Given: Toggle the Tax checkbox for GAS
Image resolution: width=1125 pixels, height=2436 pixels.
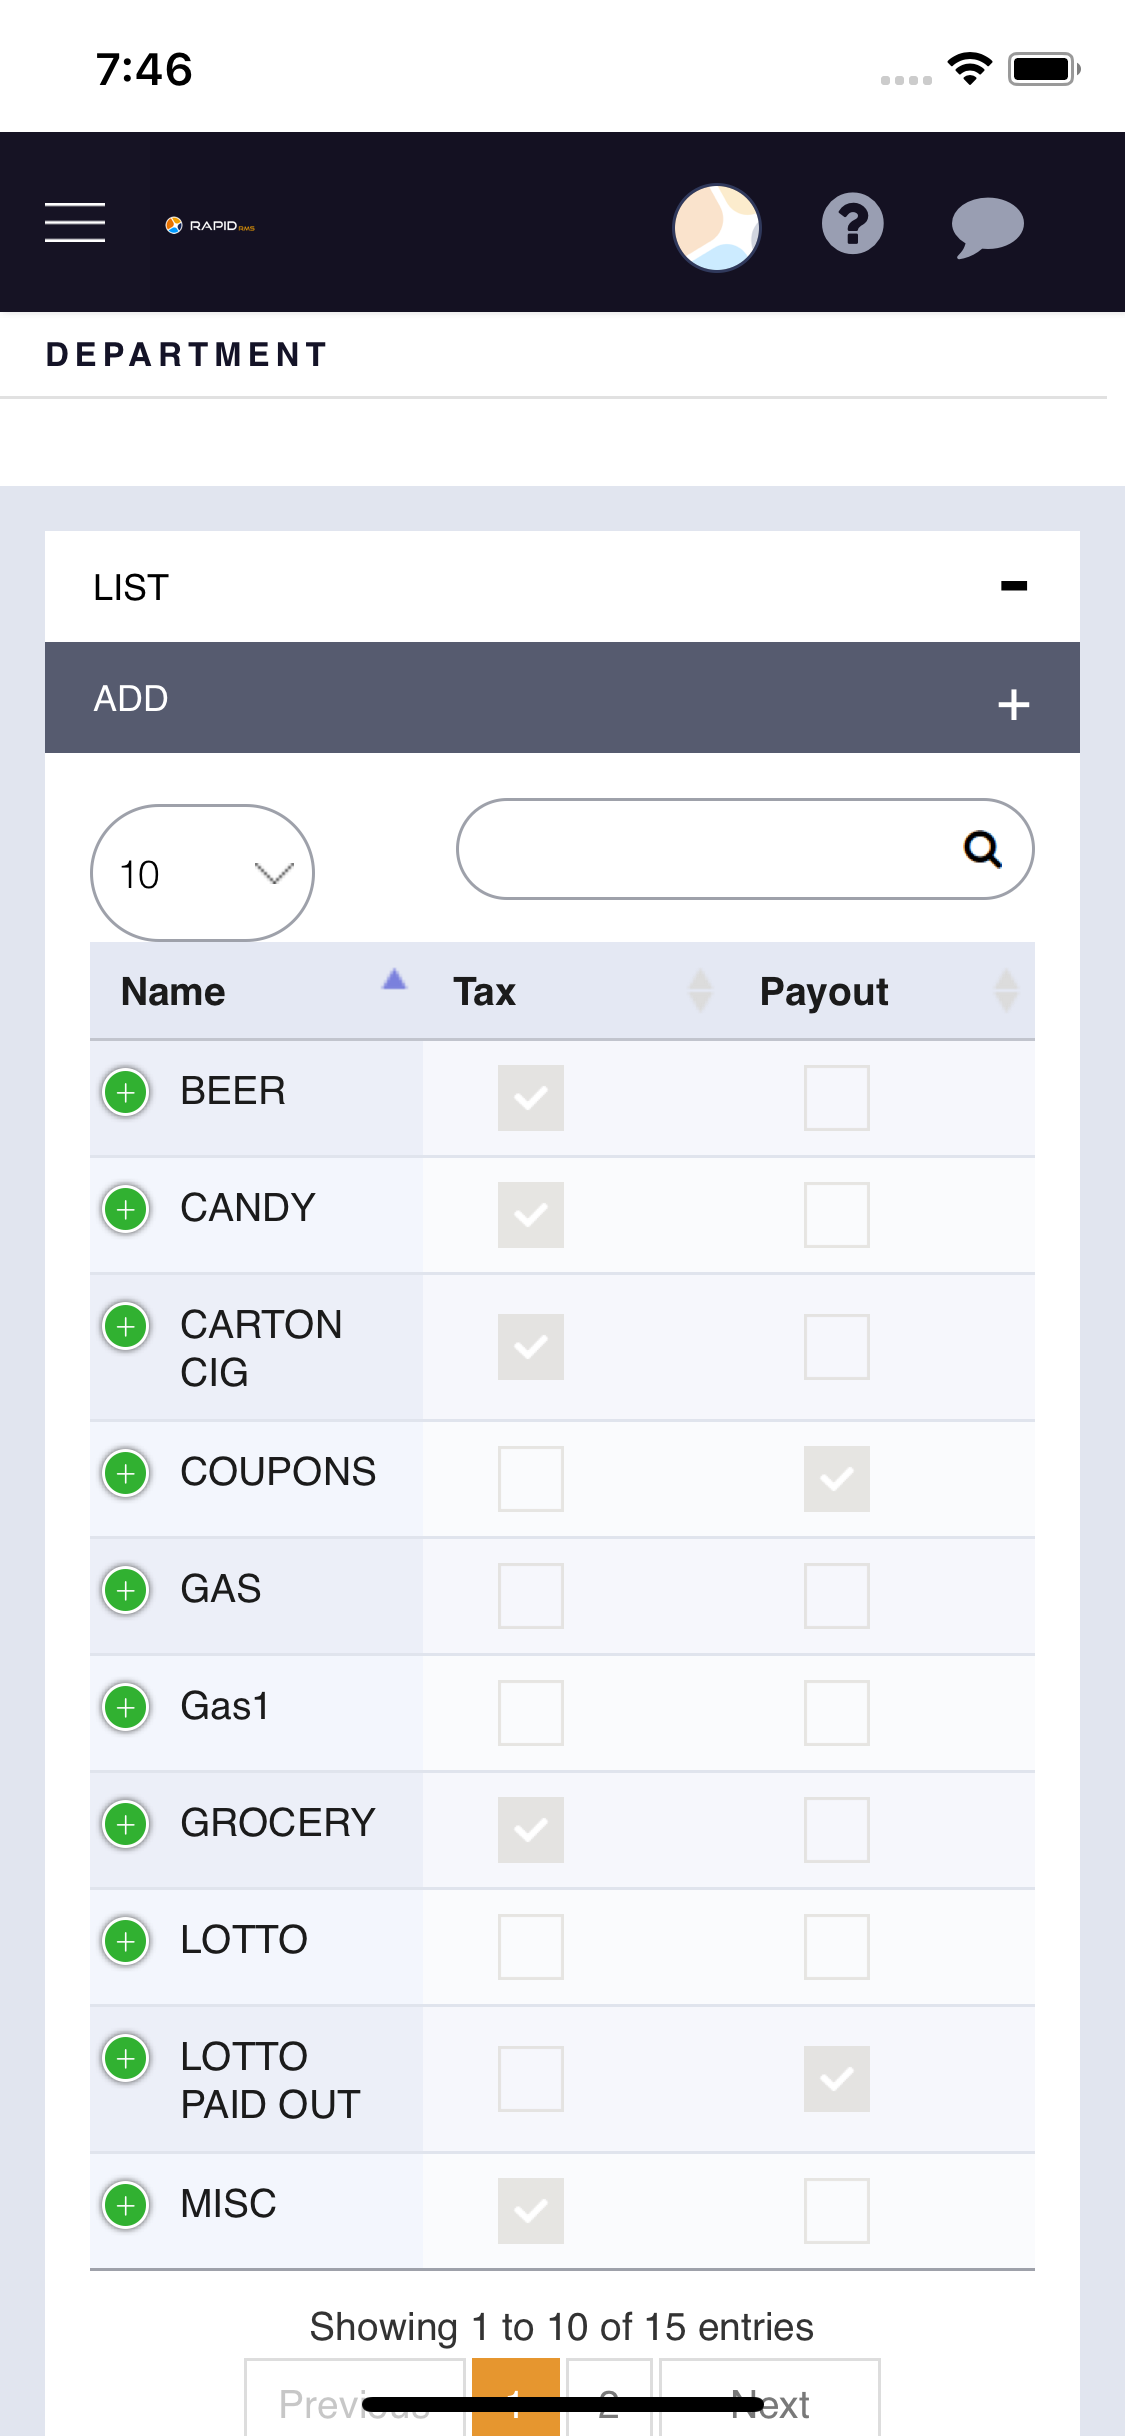Looking at the screenshot, I should [x=531, y=1596].
